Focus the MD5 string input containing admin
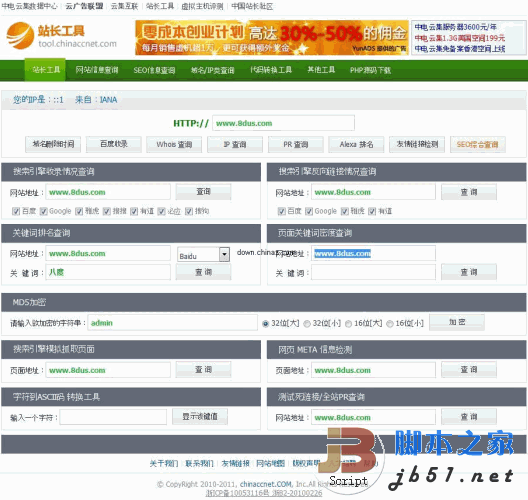The width and height of the screenshot is (528, 500). point(172,323)
